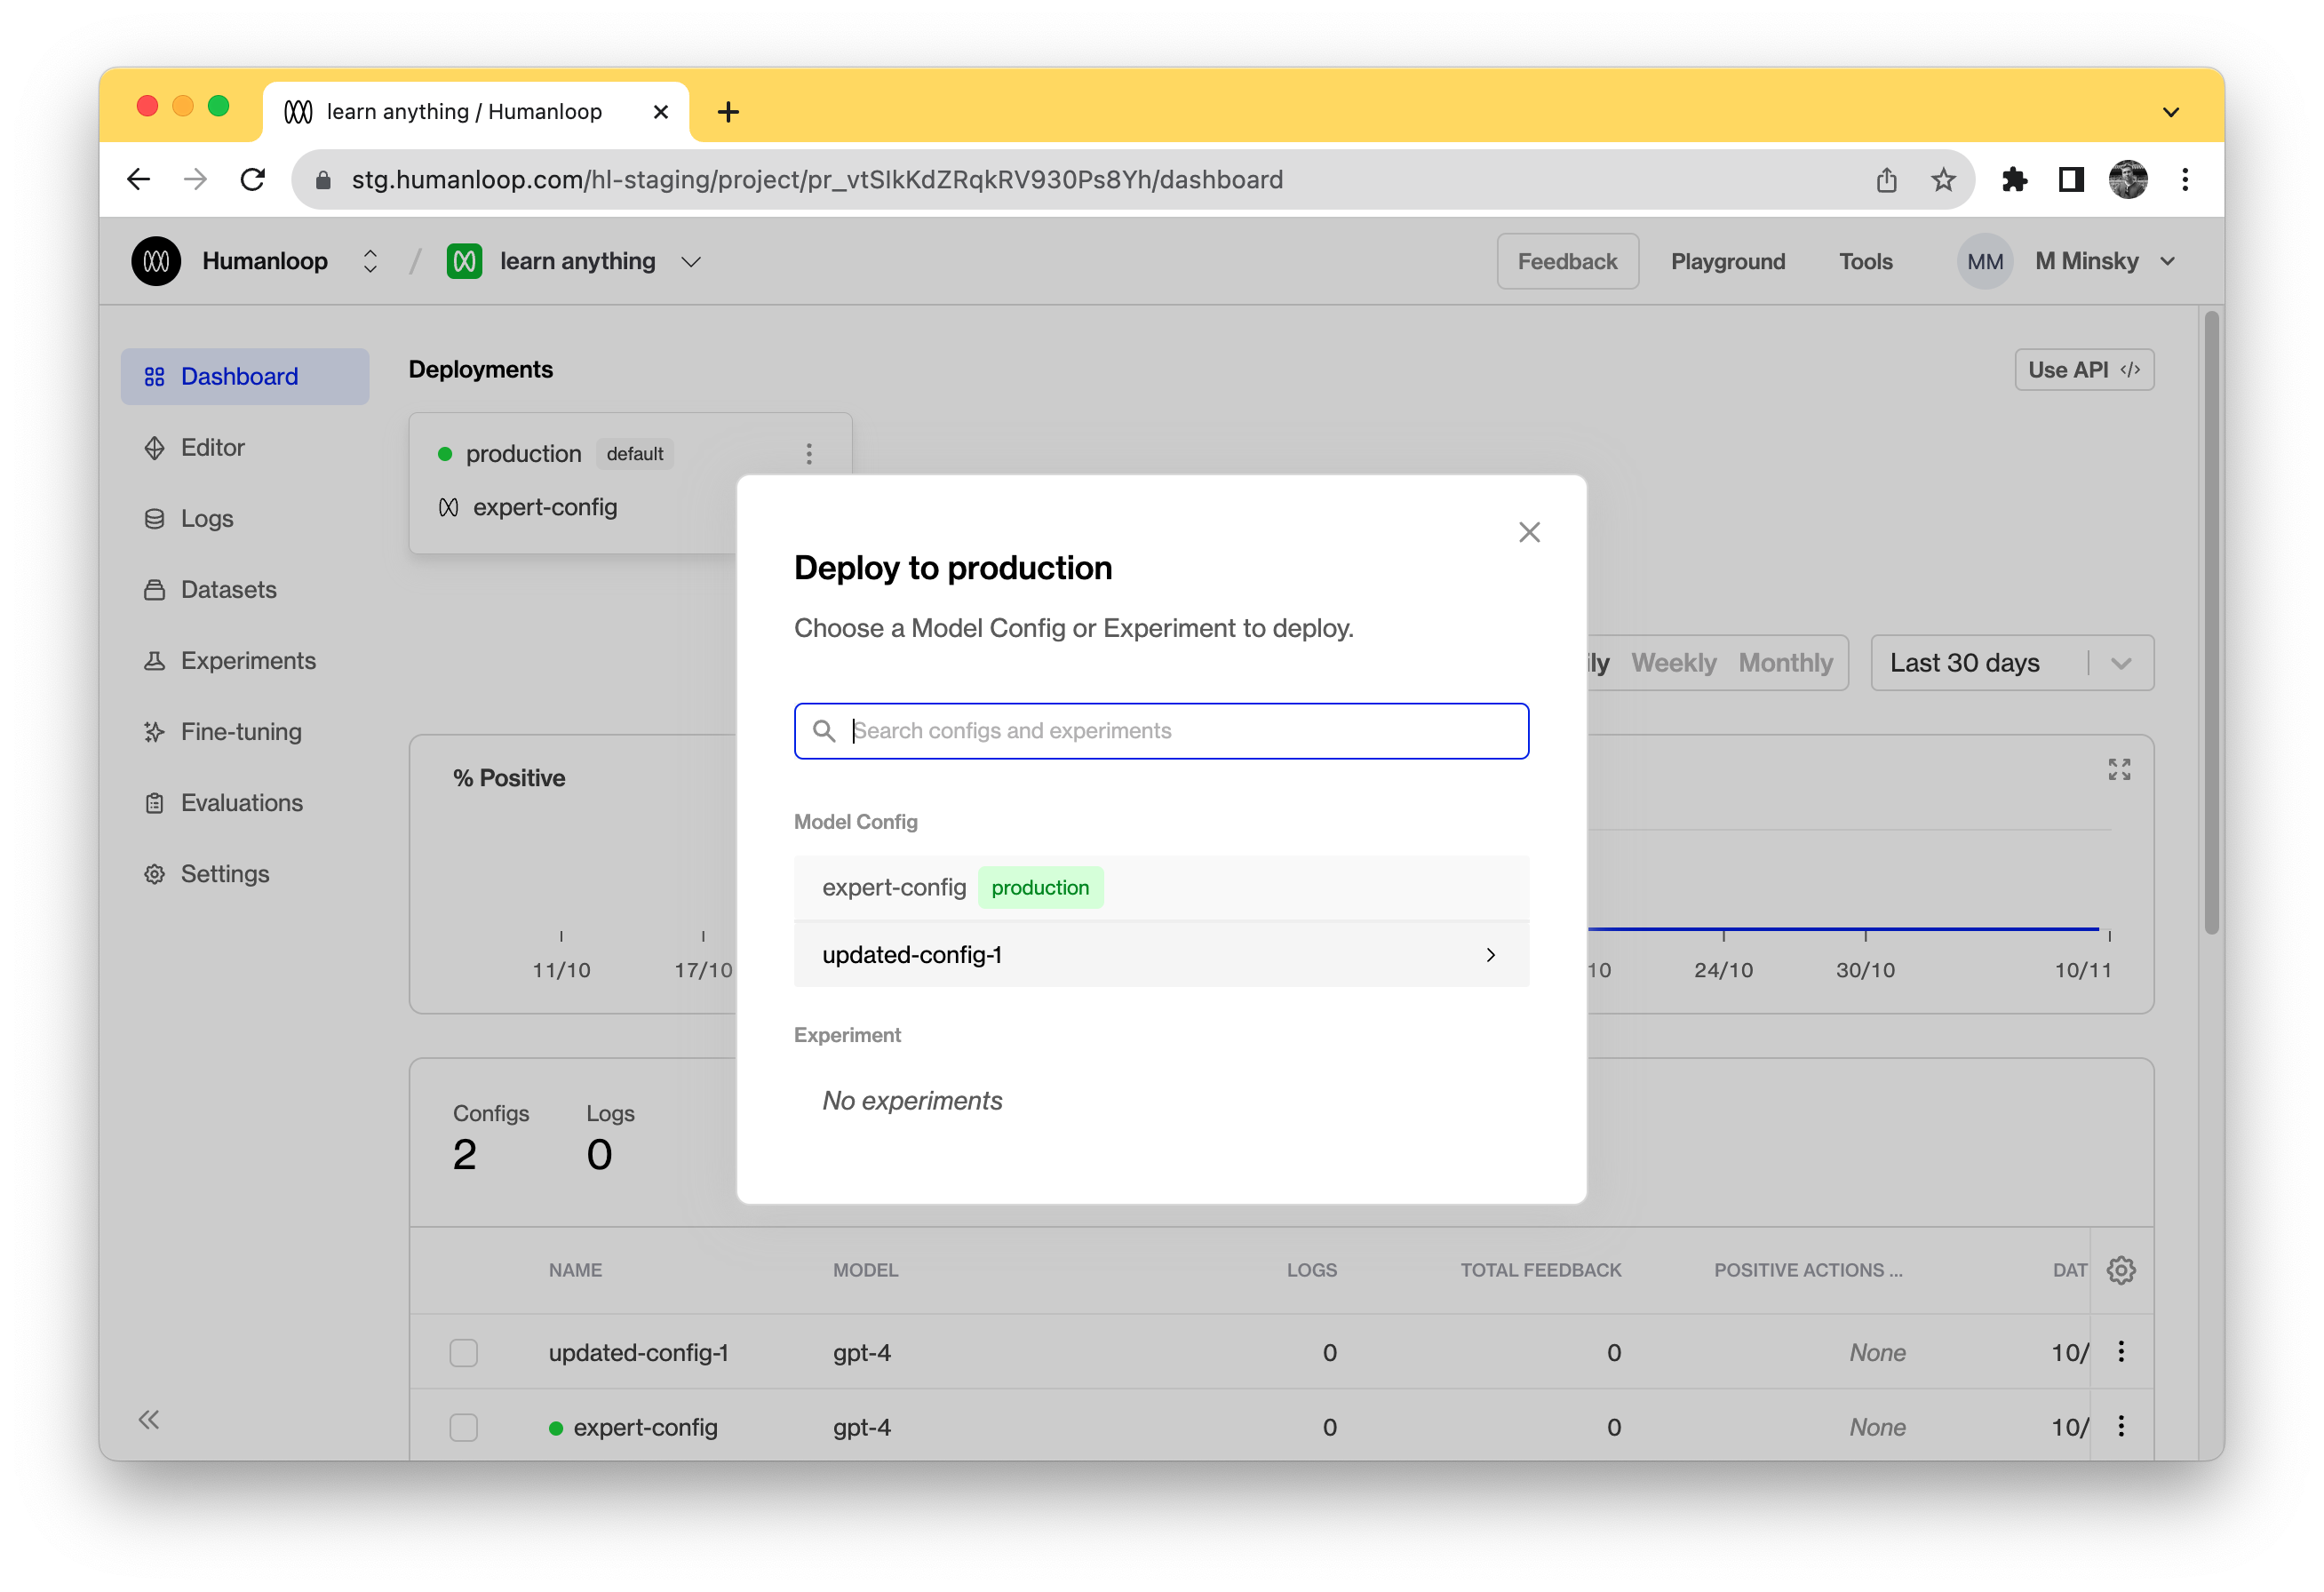
Task: Open the Last 30 days range dropdown
Action: click(2012, 662)
